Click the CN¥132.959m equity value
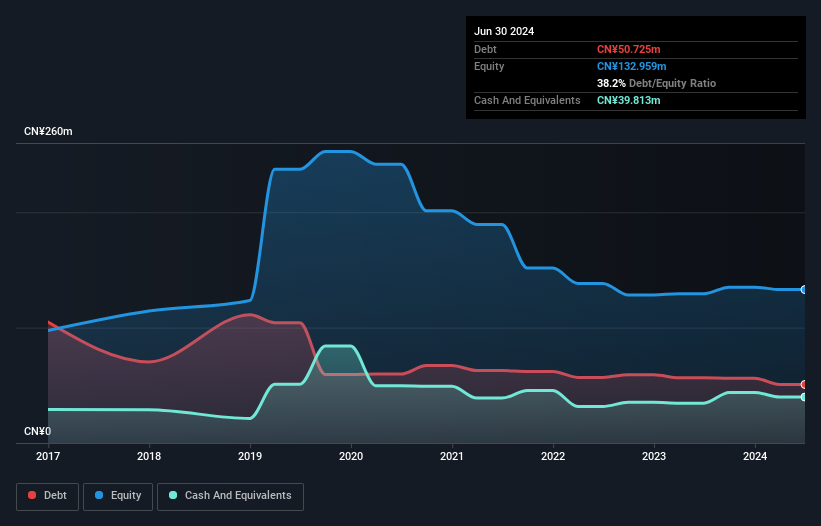 coord(631,66)
